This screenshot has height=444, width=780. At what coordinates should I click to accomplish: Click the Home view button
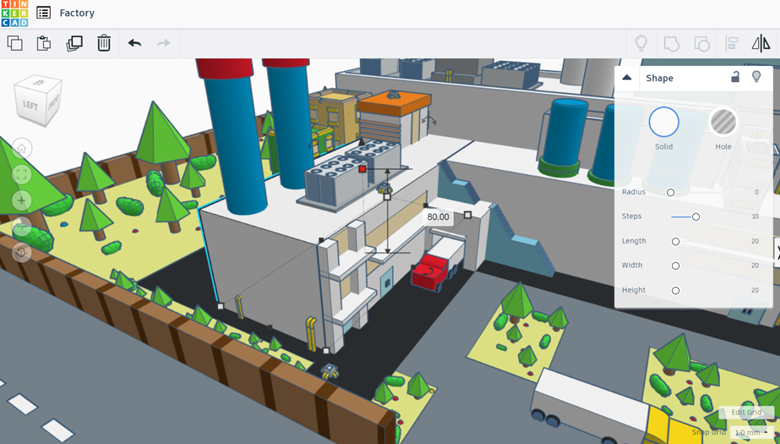(21, 148)
